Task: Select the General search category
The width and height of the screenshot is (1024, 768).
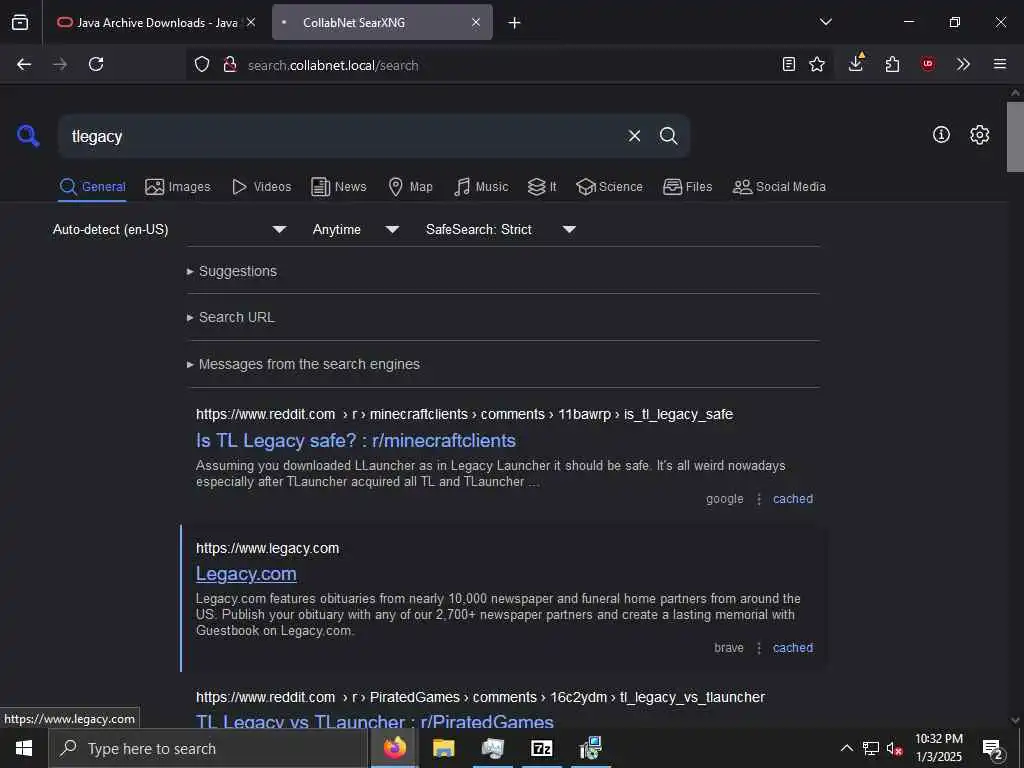Action: pos(92,187)
